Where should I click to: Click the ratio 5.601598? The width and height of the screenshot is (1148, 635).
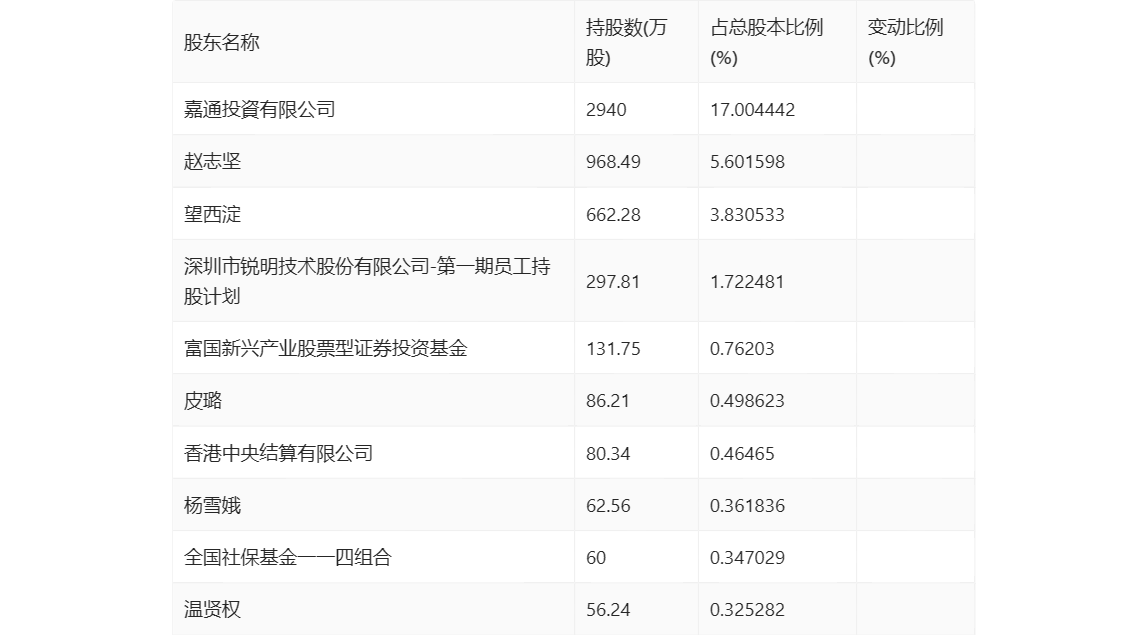click(x=747, y=162)
